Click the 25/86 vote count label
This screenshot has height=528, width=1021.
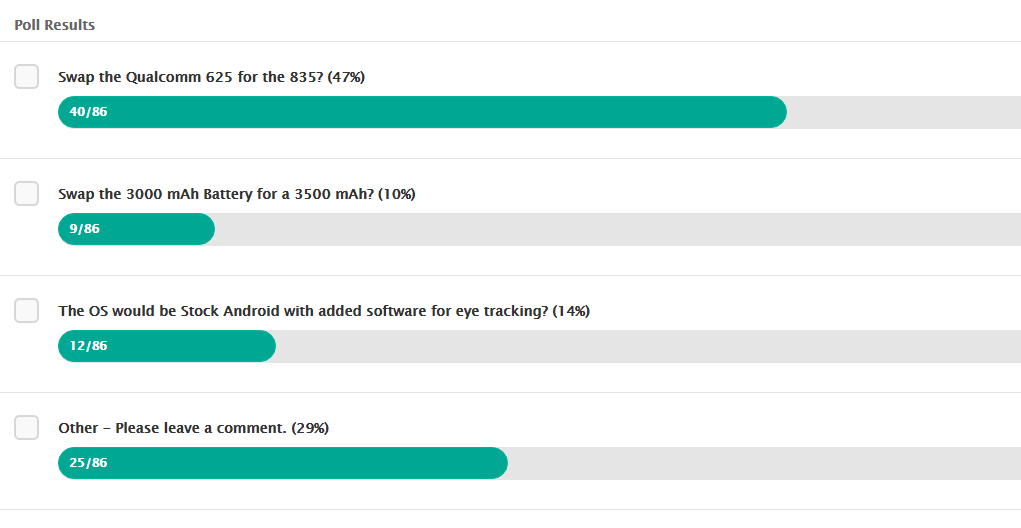click(89, 463)
